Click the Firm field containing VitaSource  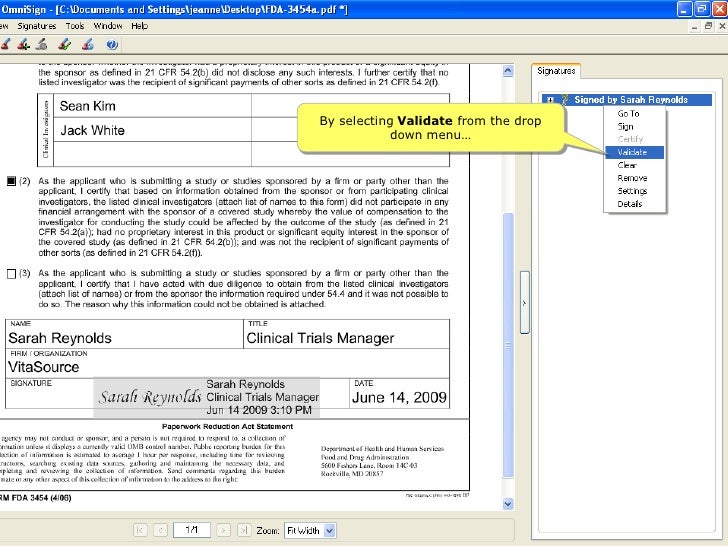tap(228, 363)
